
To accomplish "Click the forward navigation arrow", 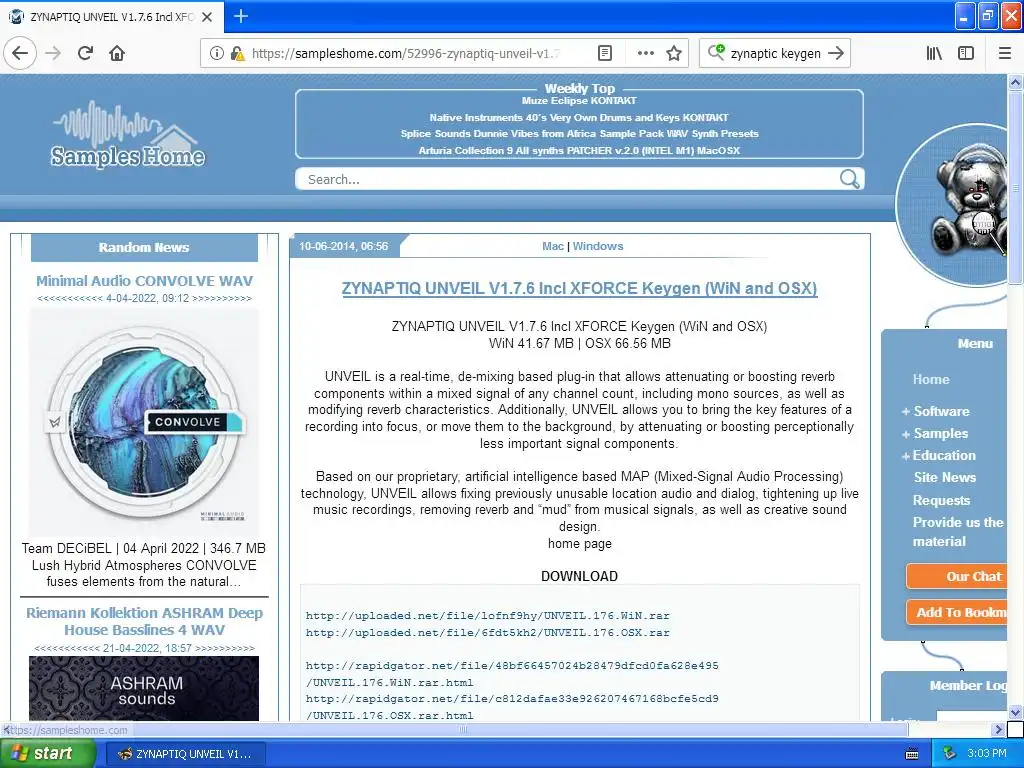I will (x=53, y=54).
